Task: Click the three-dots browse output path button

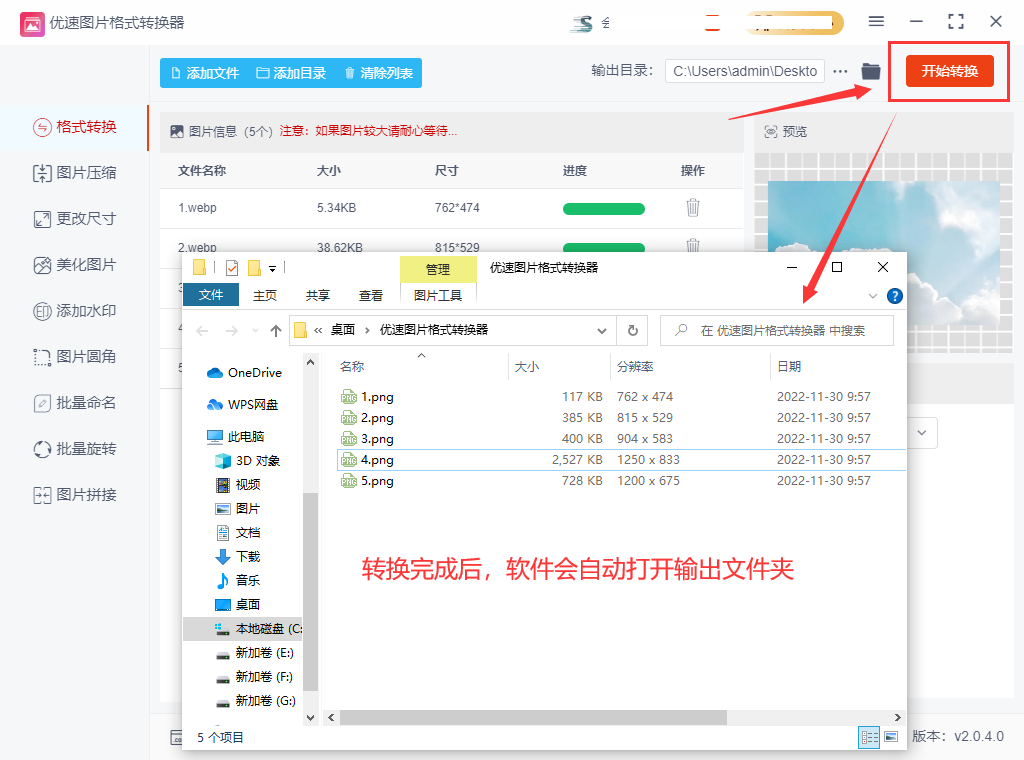Action: 840,71
